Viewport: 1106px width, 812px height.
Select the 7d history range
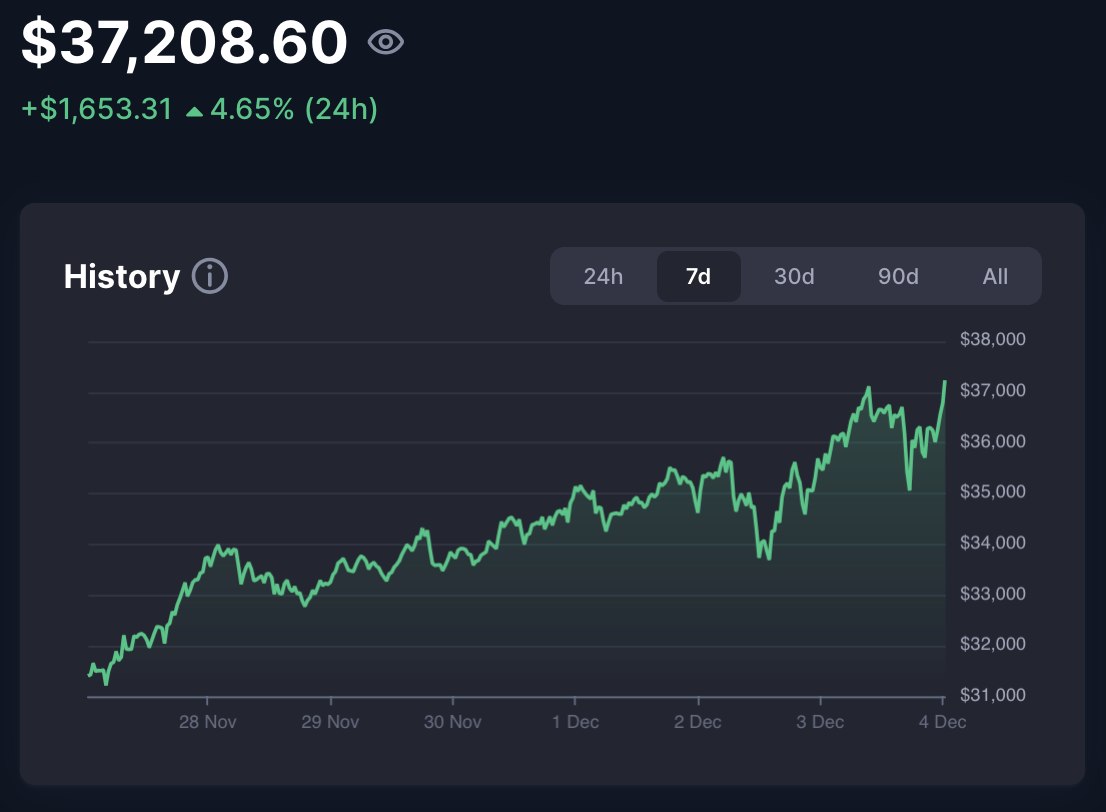click(698, 277)
